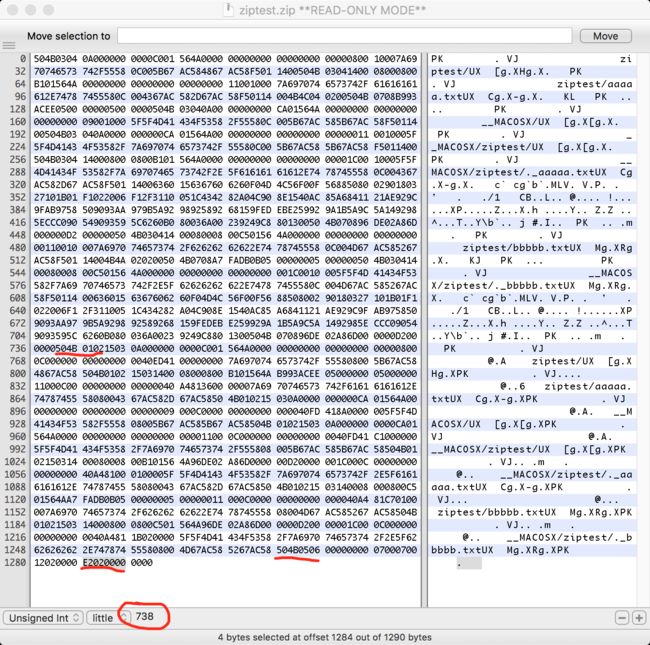Click ASCII text bbbb.txtUX on line 1248

pyautogui.click(x=462, y=550)
